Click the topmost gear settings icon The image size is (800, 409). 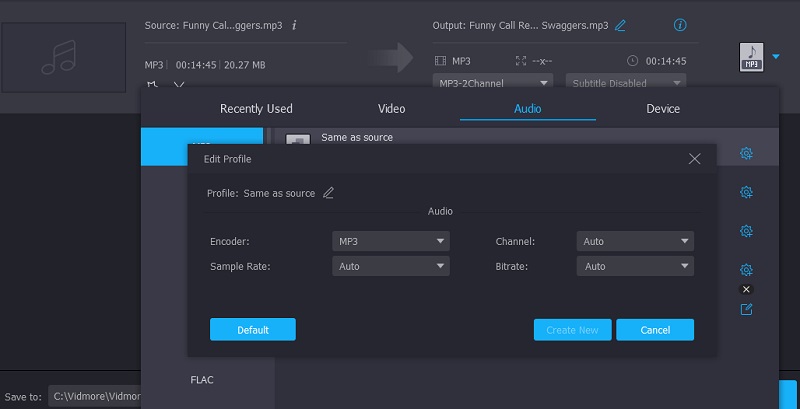point(746,153)
